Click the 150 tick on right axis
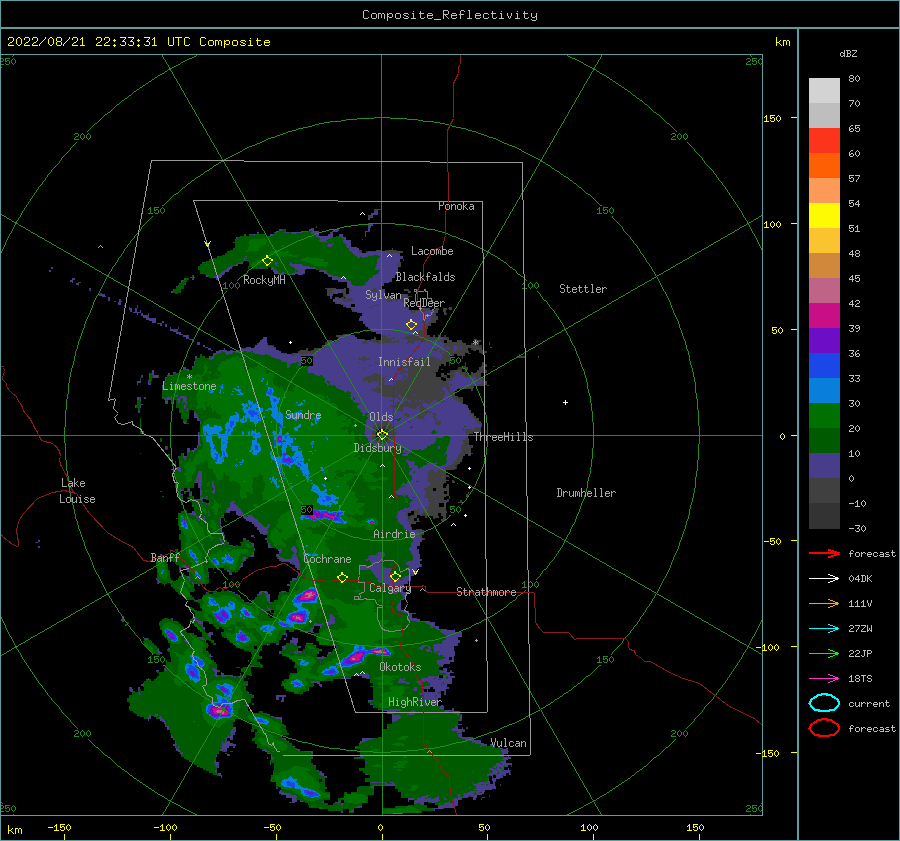The height and width of the screenshot is (841, 900). click(x=772, y=118)
